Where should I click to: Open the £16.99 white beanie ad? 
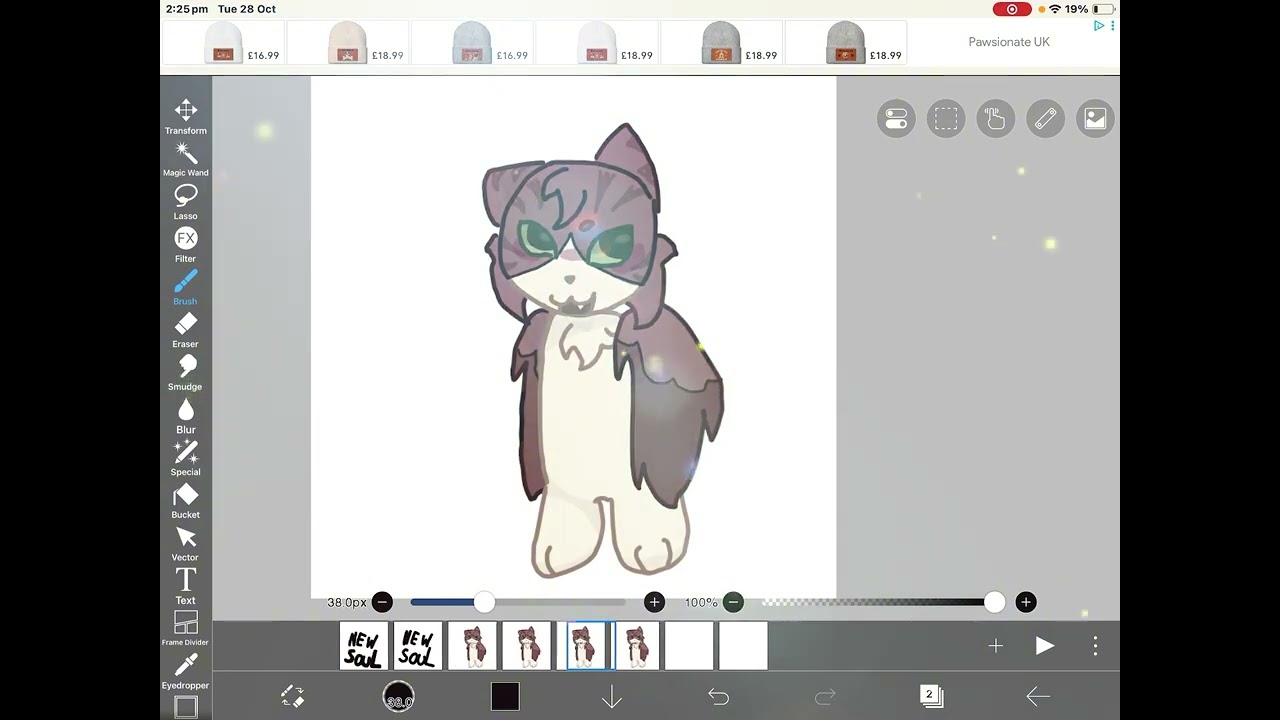coord(225,43)
